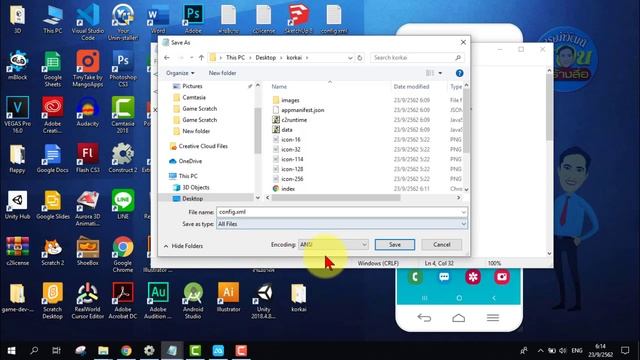Open File Explorer from the taskbar
This screenshot has width=640, height=360.
pyautogui.click(x=103, y=351)
